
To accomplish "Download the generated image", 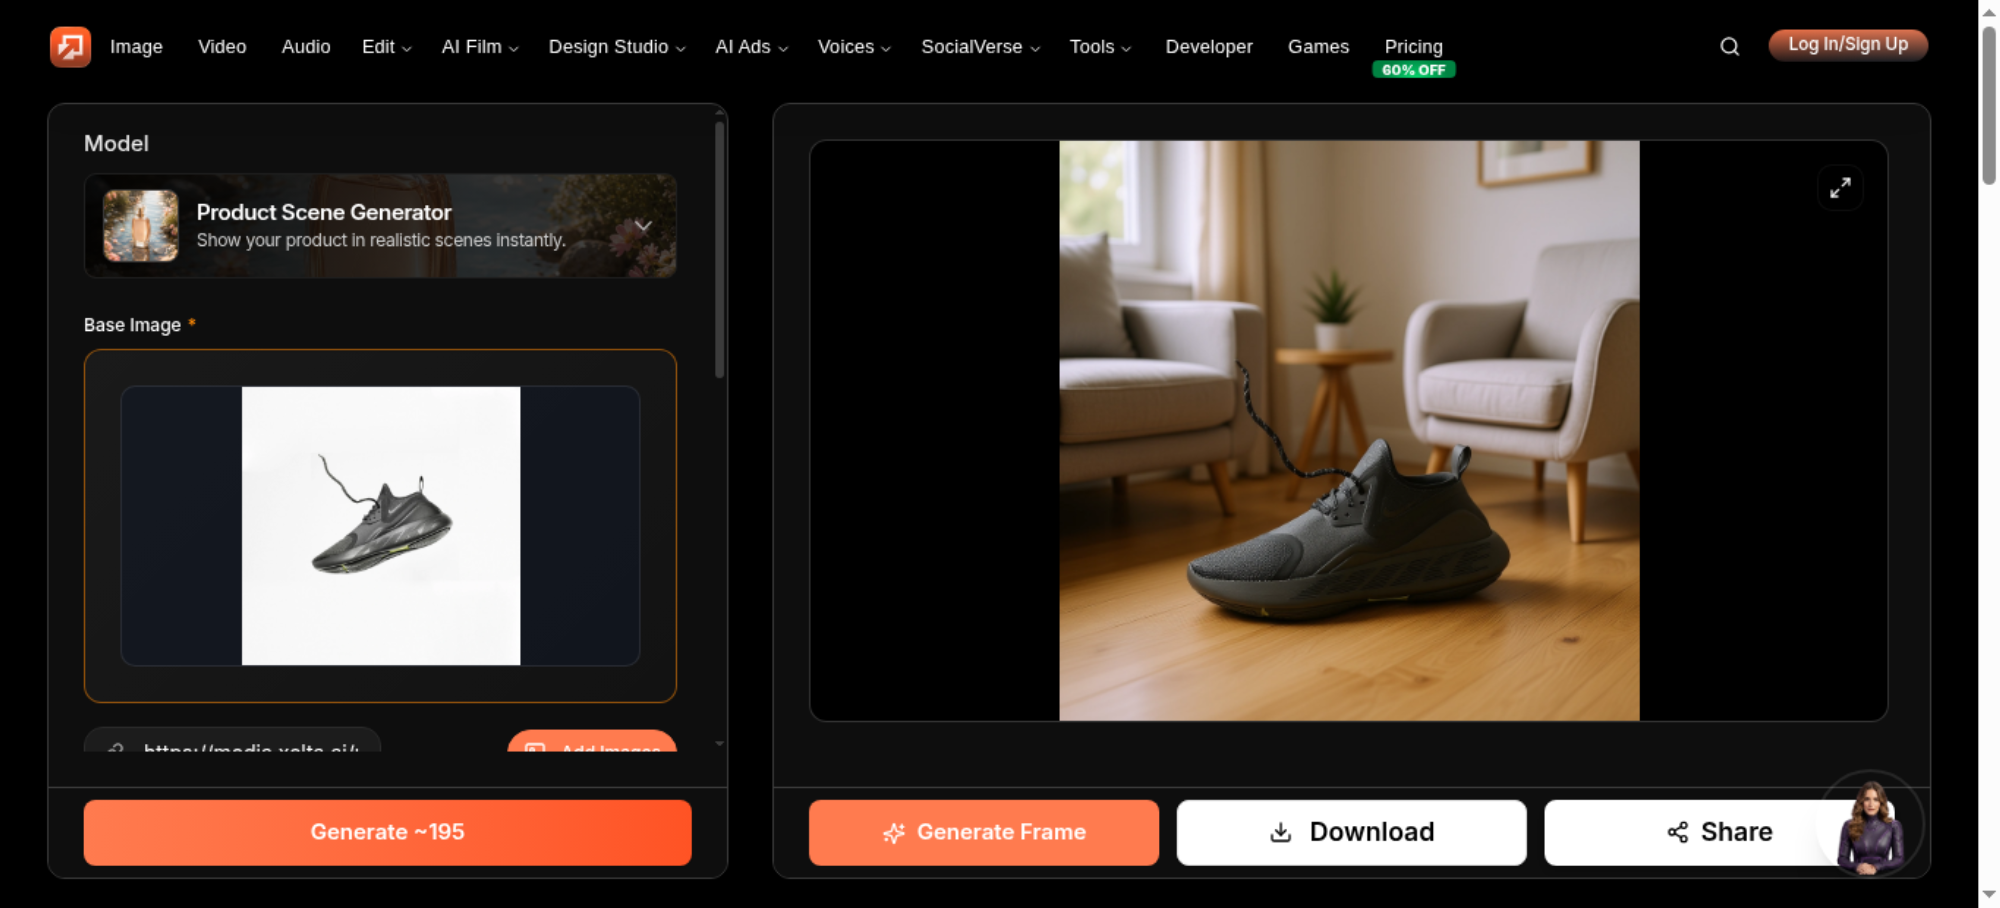I will click(x=1351, y=832).
